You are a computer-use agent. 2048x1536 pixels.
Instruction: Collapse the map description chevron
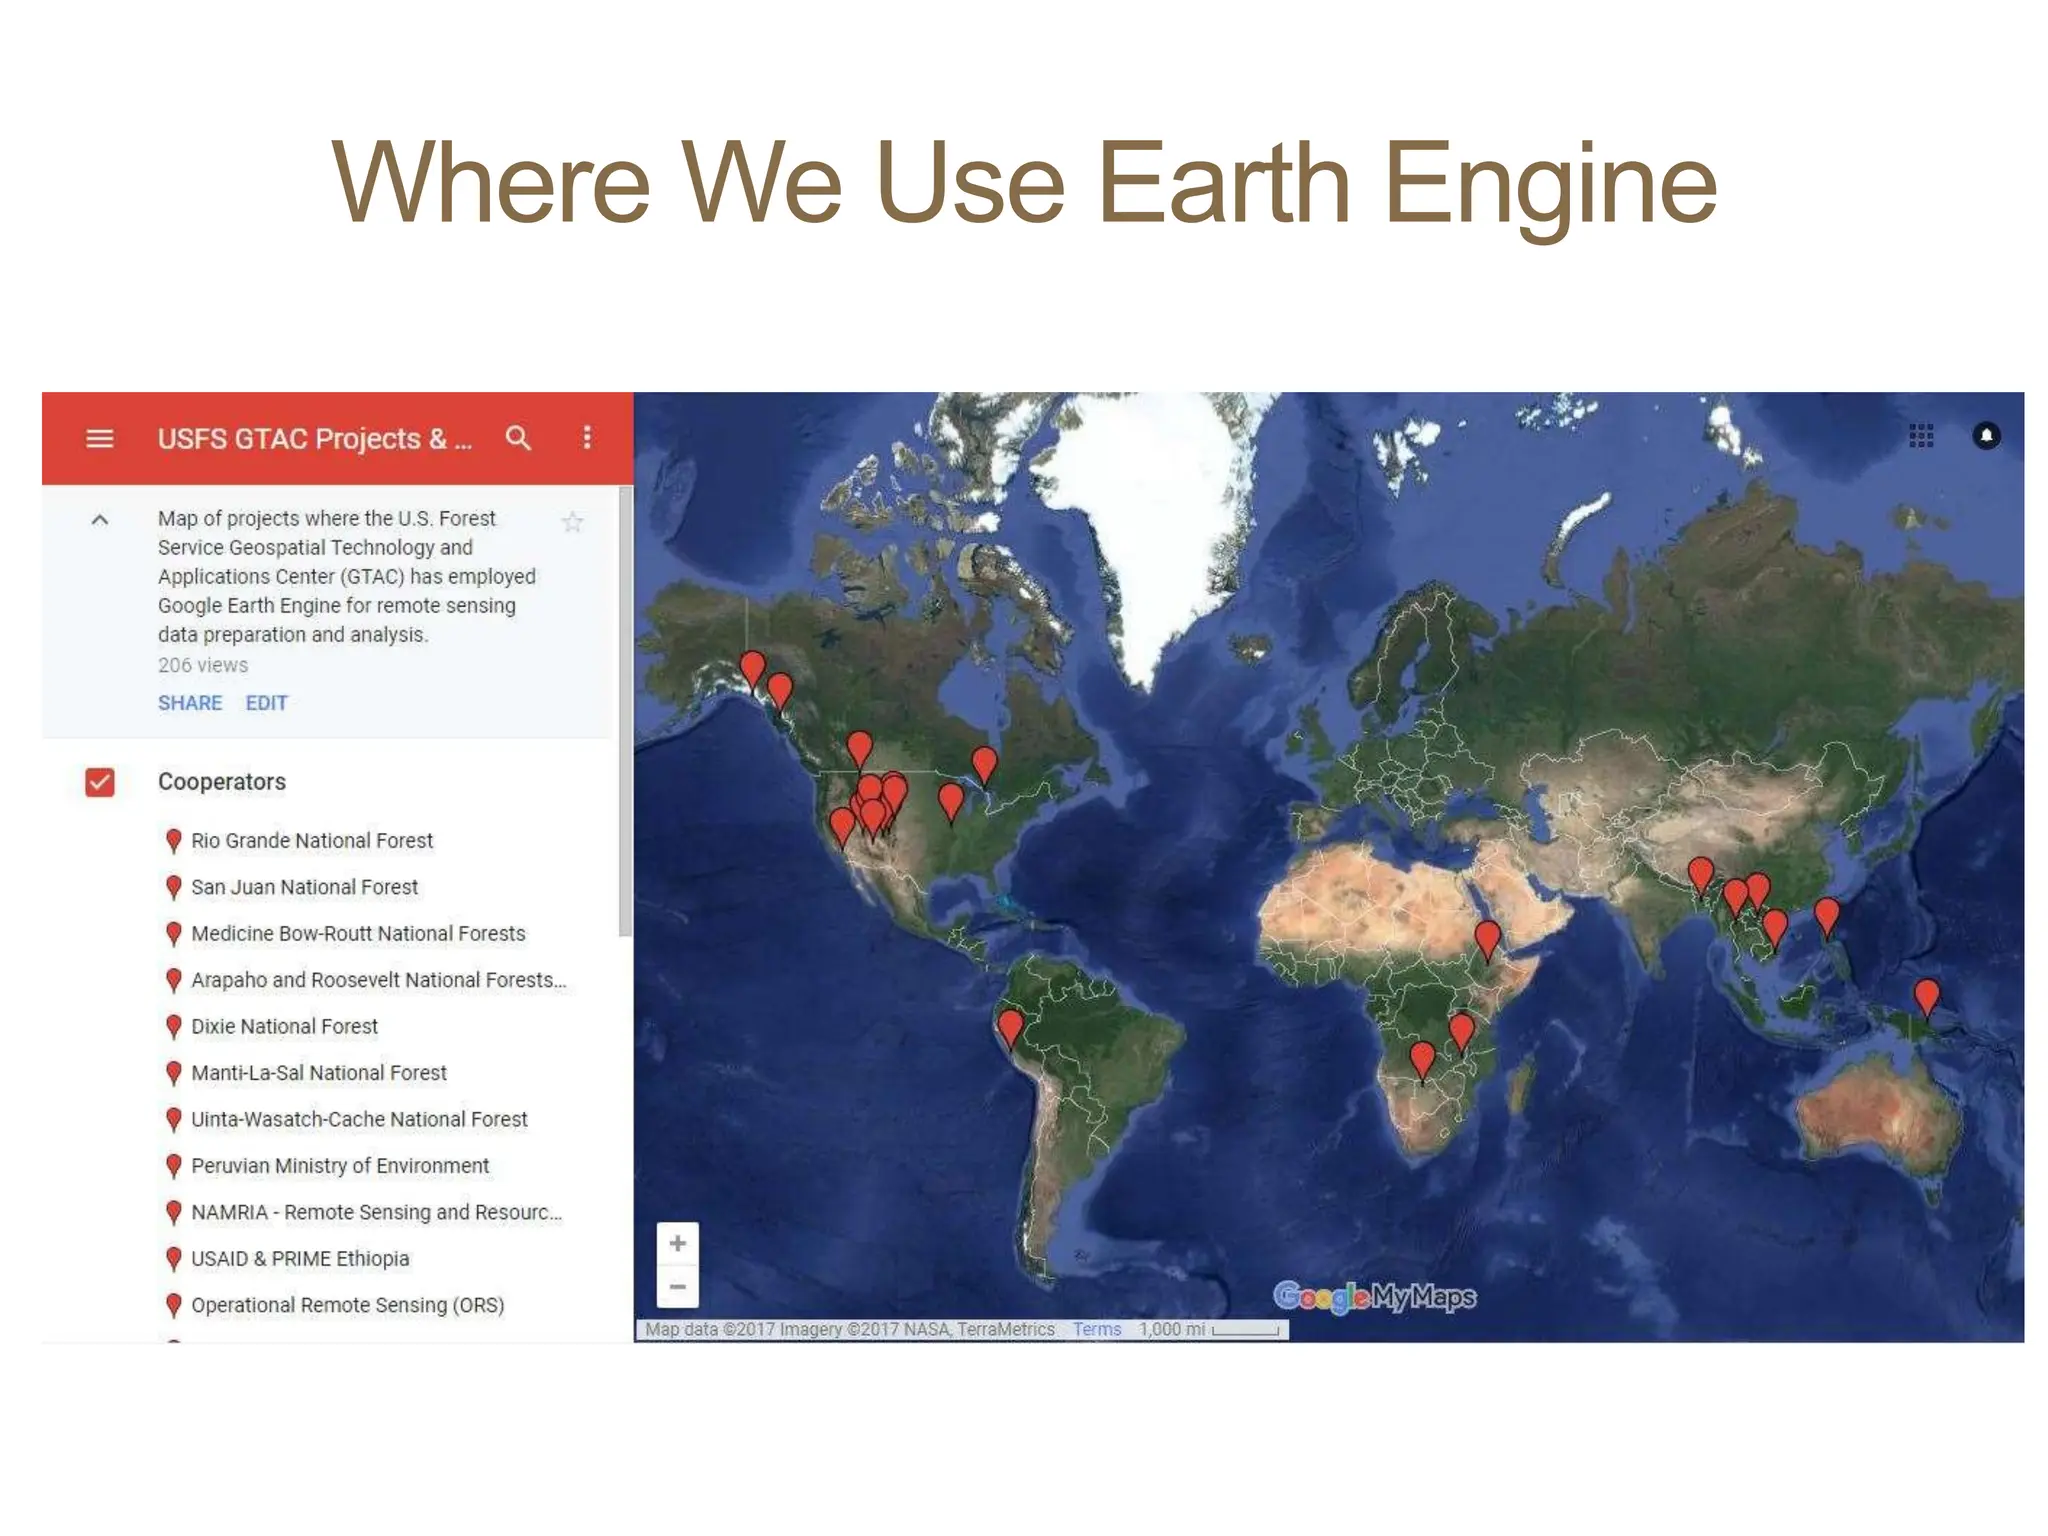[x=99, y=520]
